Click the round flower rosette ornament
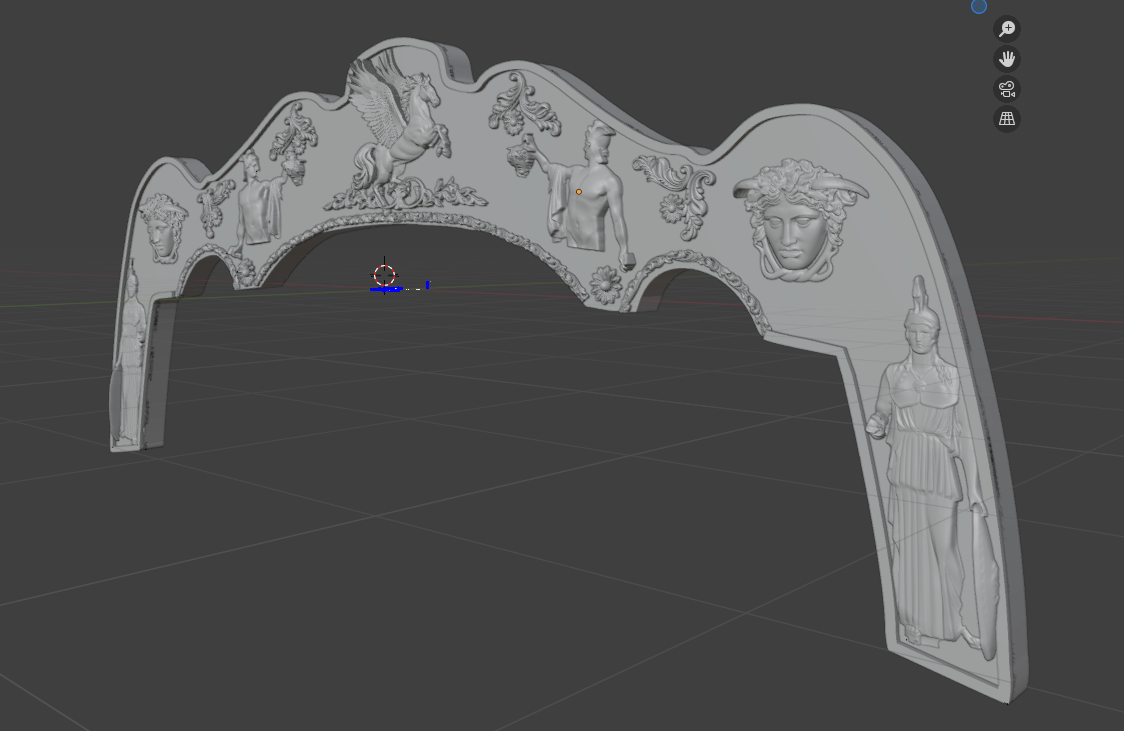 [605, 285]
